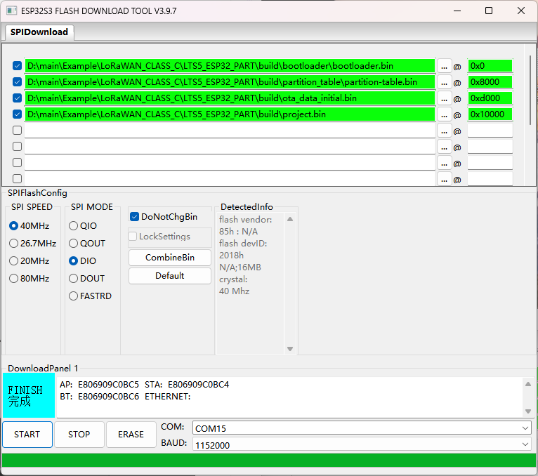The image size is (538, 476).
Task: Select 80MHz SPI speed
Action: pos(13,278)
